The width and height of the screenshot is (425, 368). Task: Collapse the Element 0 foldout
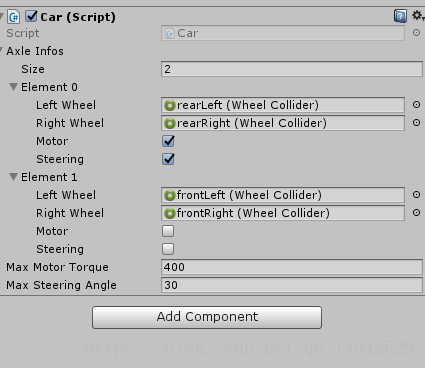(x=13, y=87)
